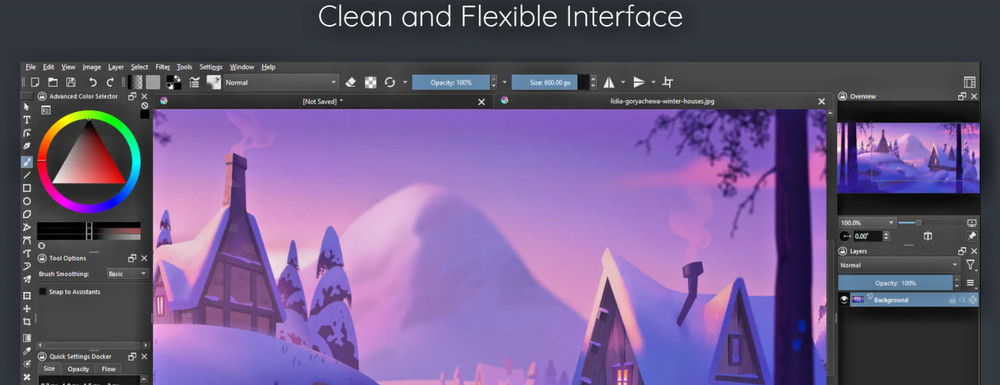Screen dimensions: 1000x385
Task: Open the File menu
Action: [30, 67]
